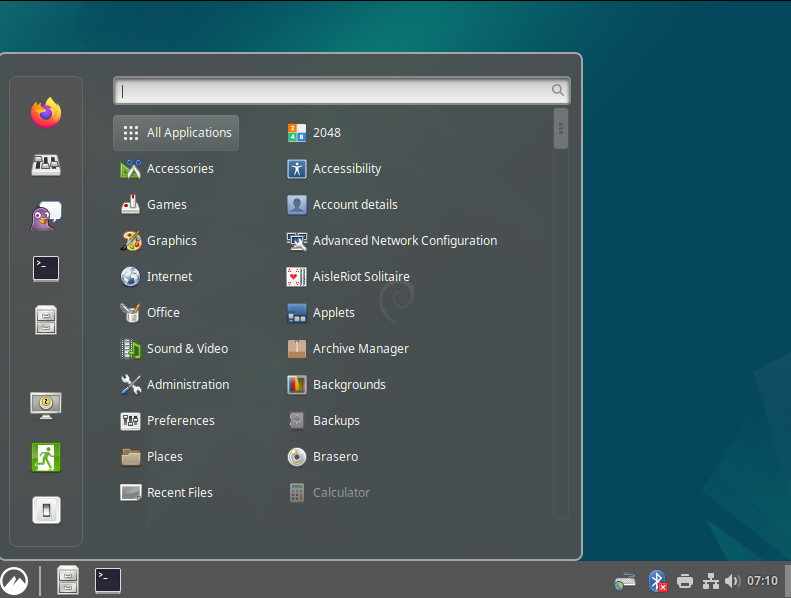The width and height of the screenshot is (791, 598).
Task: Click the magnifier icon in search box
Action: click(557, 90)
